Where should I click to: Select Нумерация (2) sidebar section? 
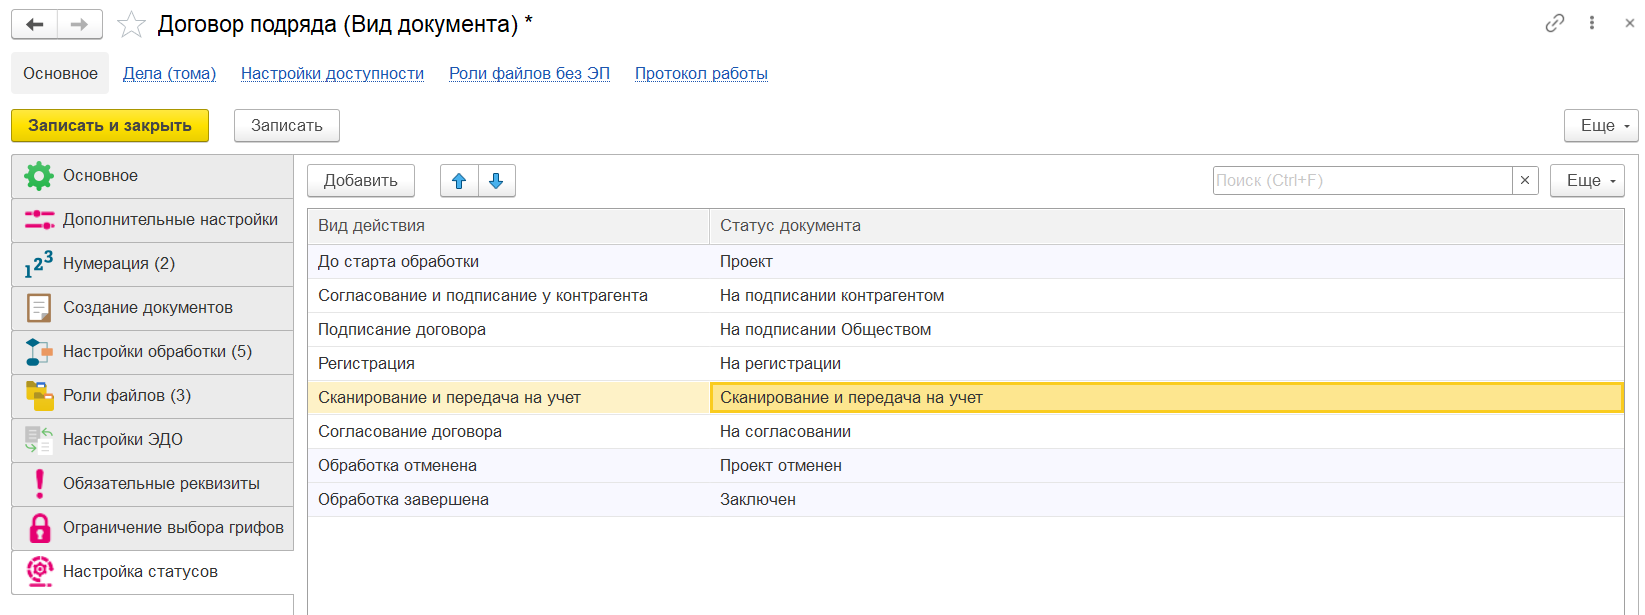(152, 264)
